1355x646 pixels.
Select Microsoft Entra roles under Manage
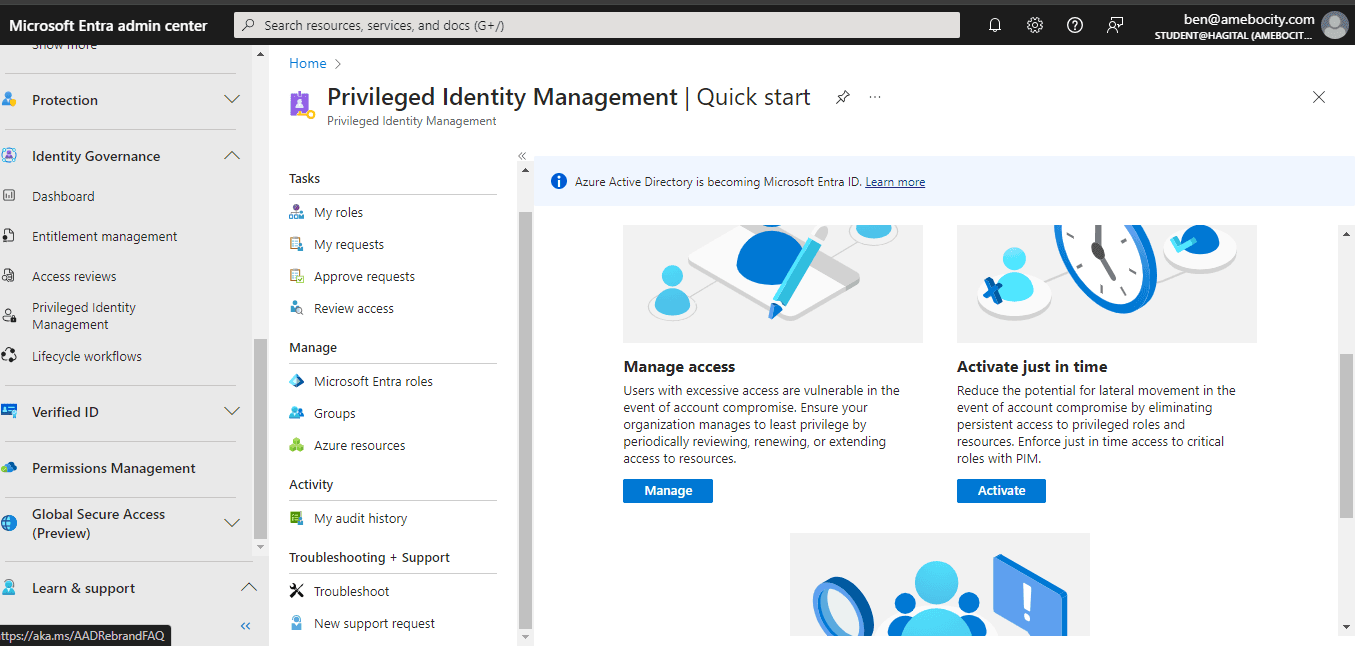coord(373,382)
